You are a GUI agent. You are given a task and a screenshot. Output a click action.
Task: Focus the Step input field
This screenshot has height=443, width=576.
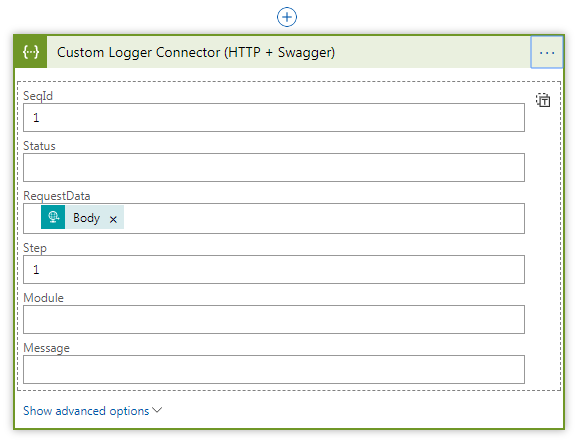[x=274, y=270]
